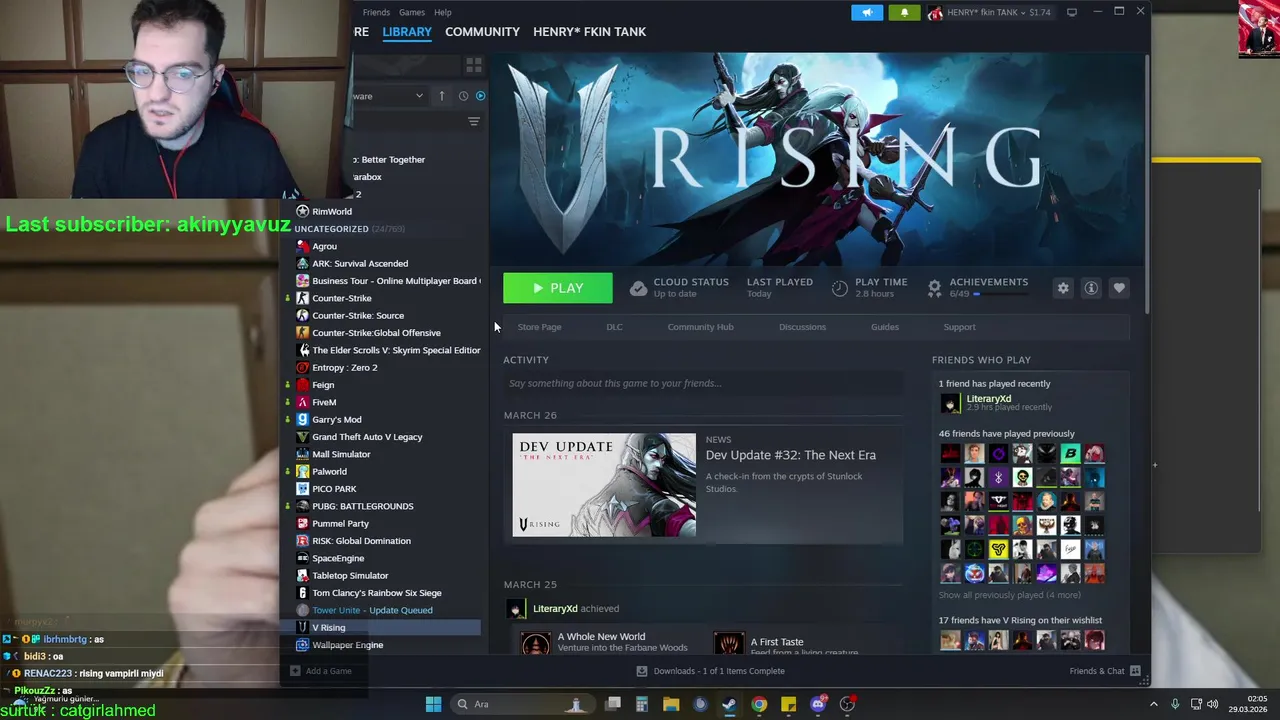Toggle ready-to-play filter icon
Viewport: 1280px width, 720px height.
click(x=480, y=96)
